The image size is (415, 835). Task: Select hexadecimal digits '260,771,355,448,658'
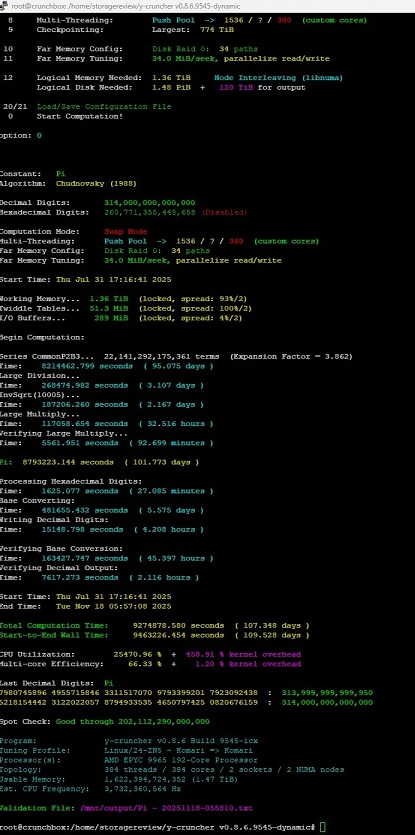click(x=150, y=212)
